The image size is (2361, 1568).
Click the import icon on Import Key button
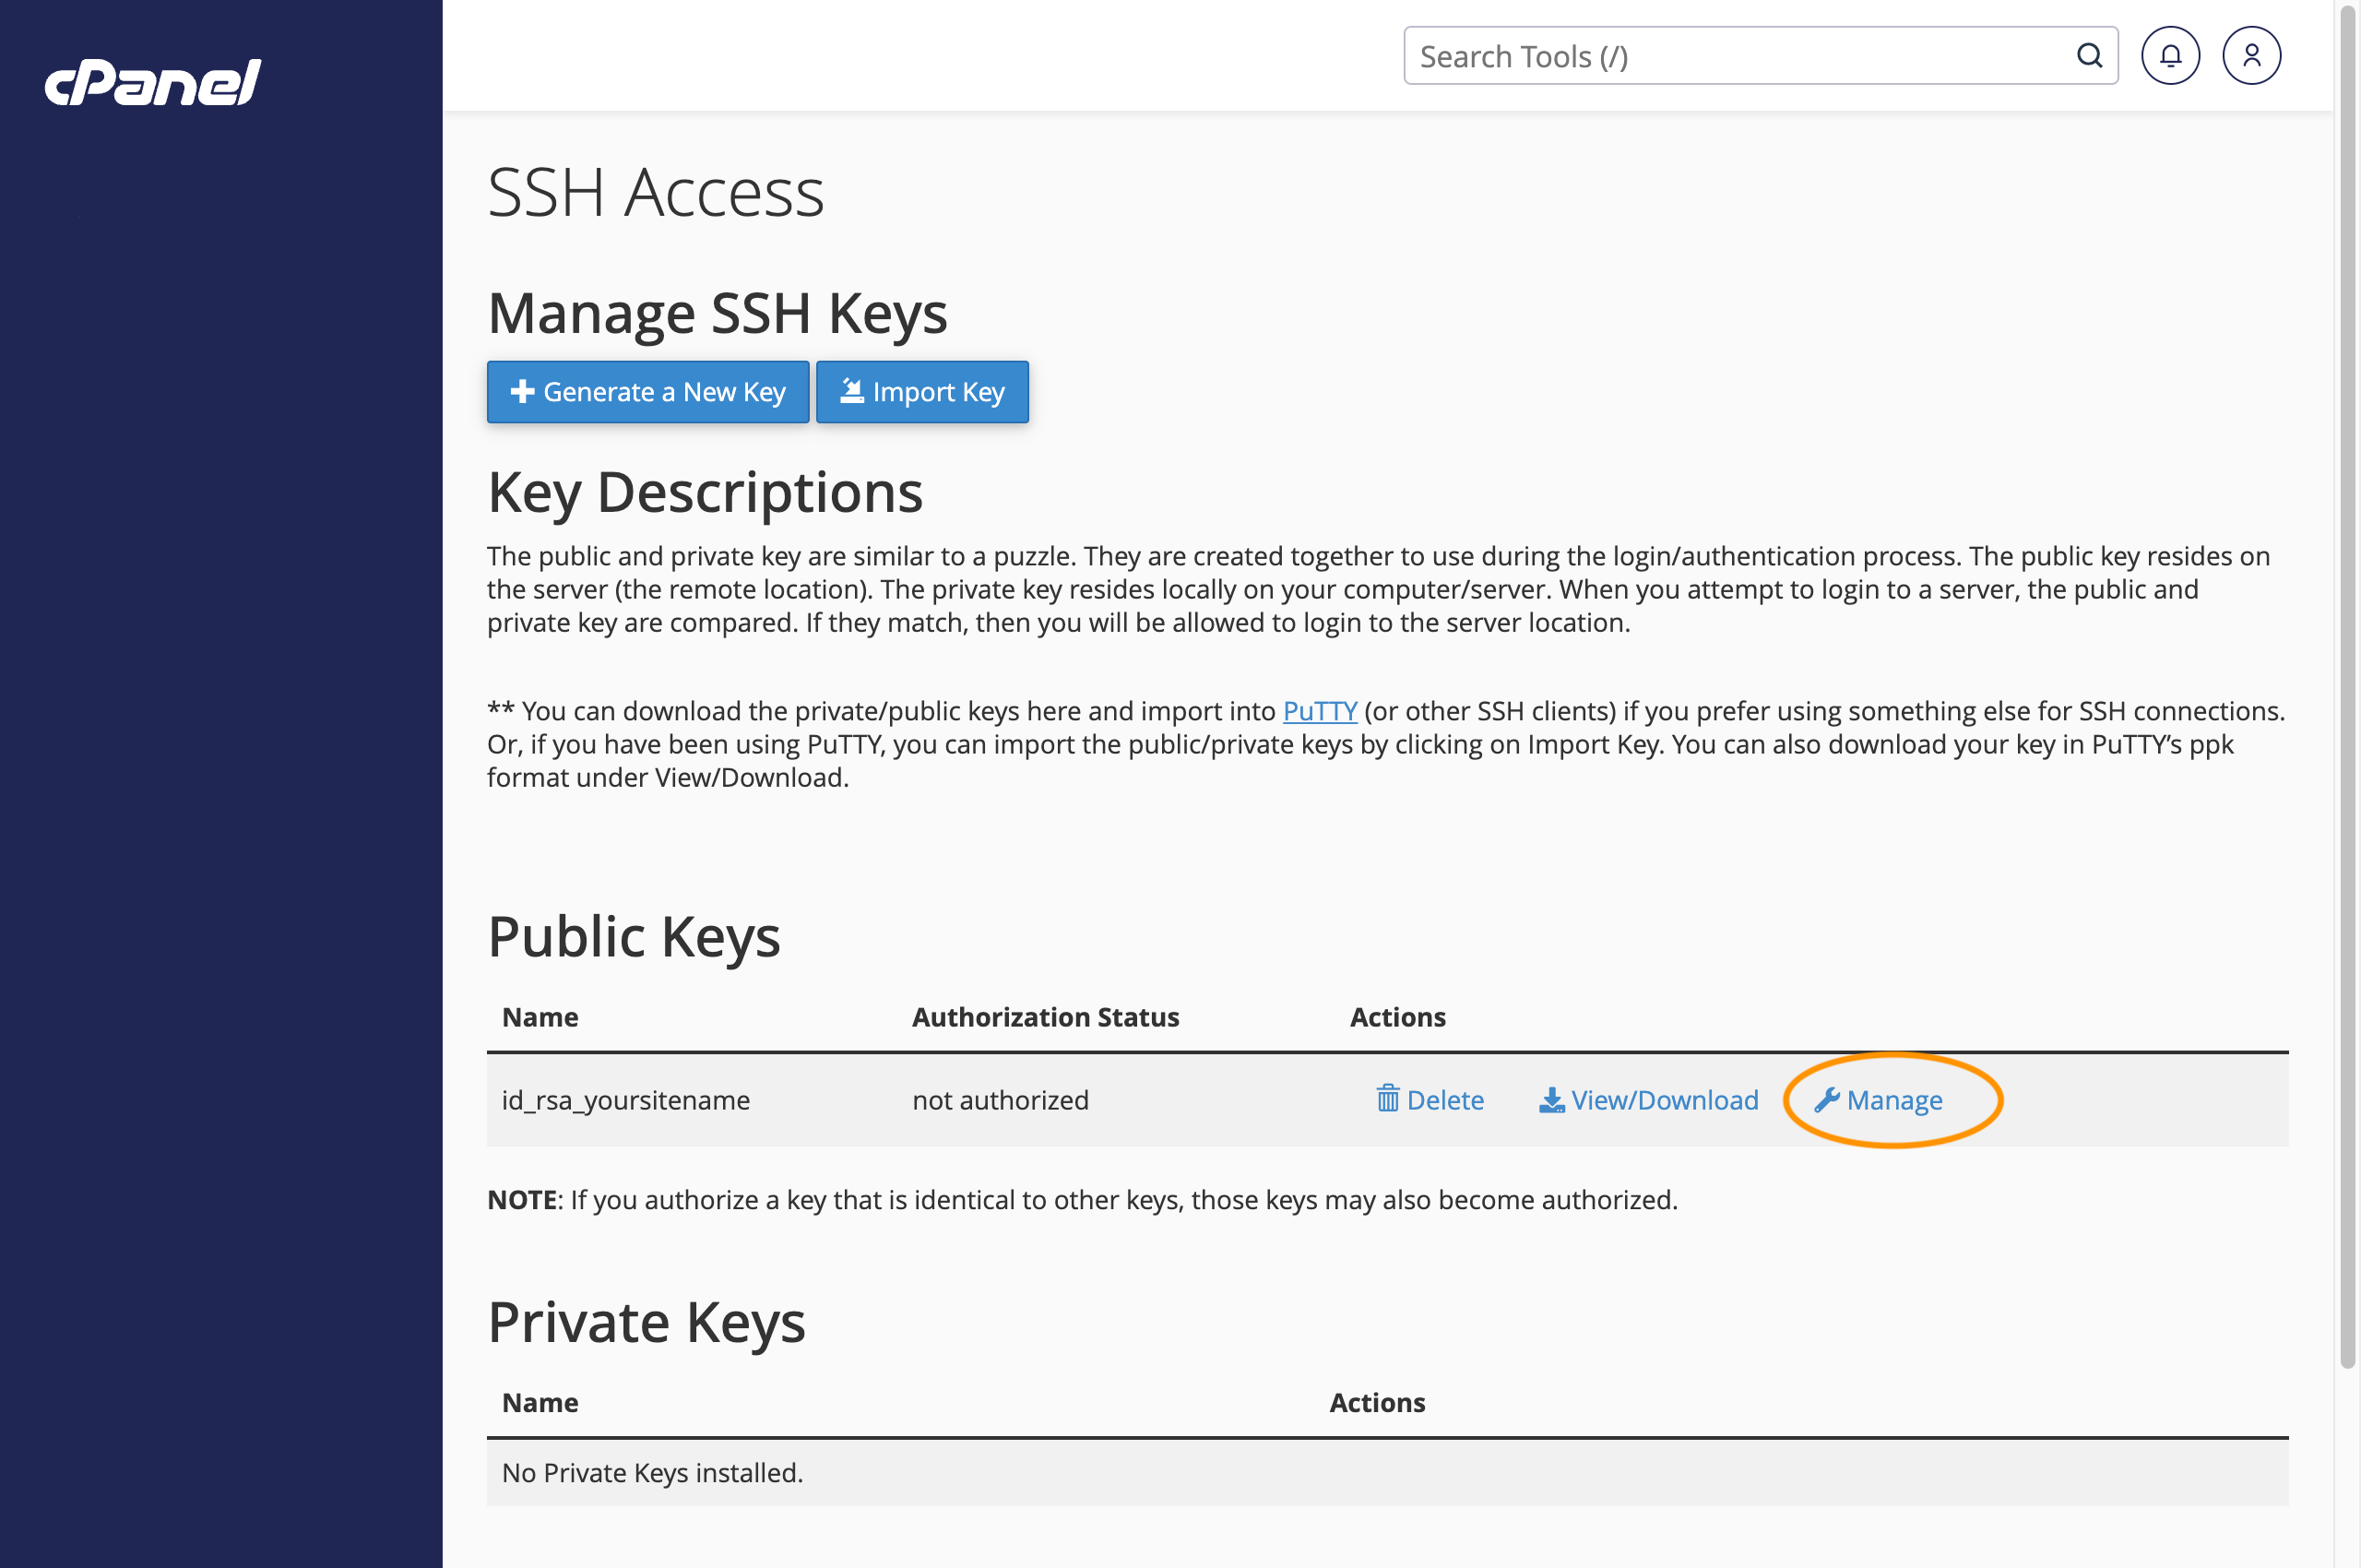coord(852,392)
